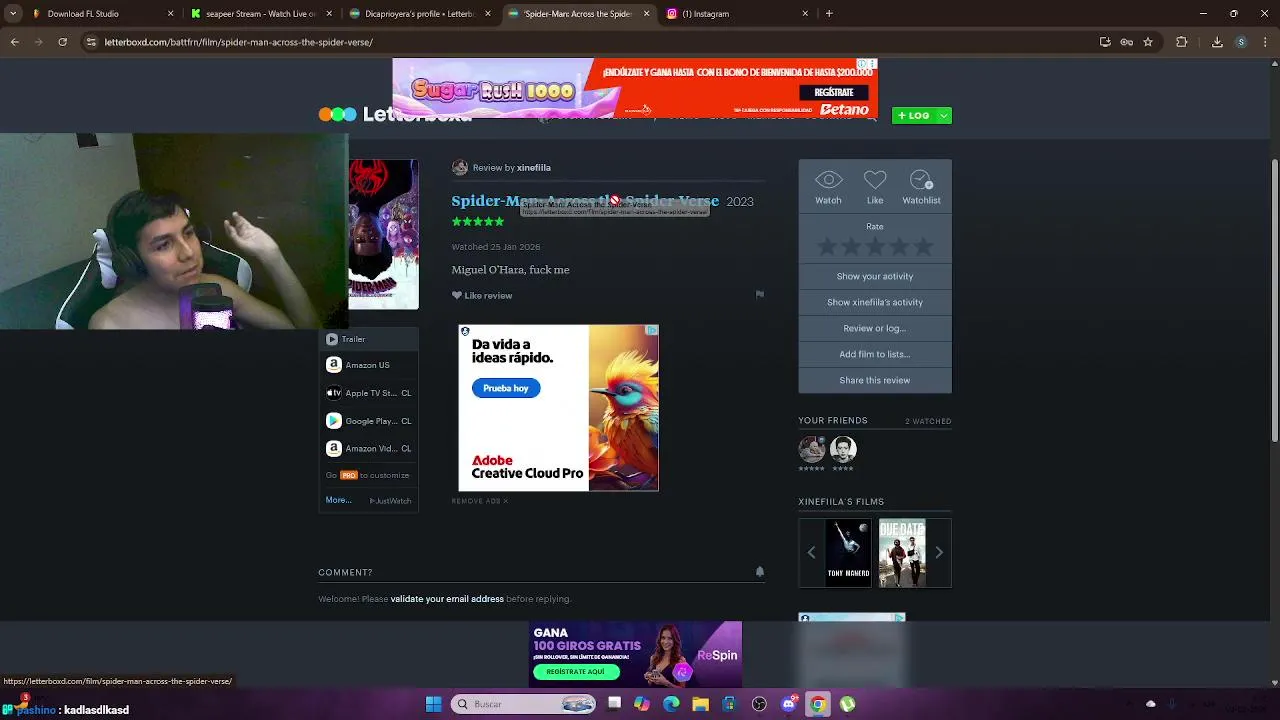Image resolution: width=1280 pixels, height=720 pixels.
Task: Open a new browser tab
Action: click(x=829, y=14)
